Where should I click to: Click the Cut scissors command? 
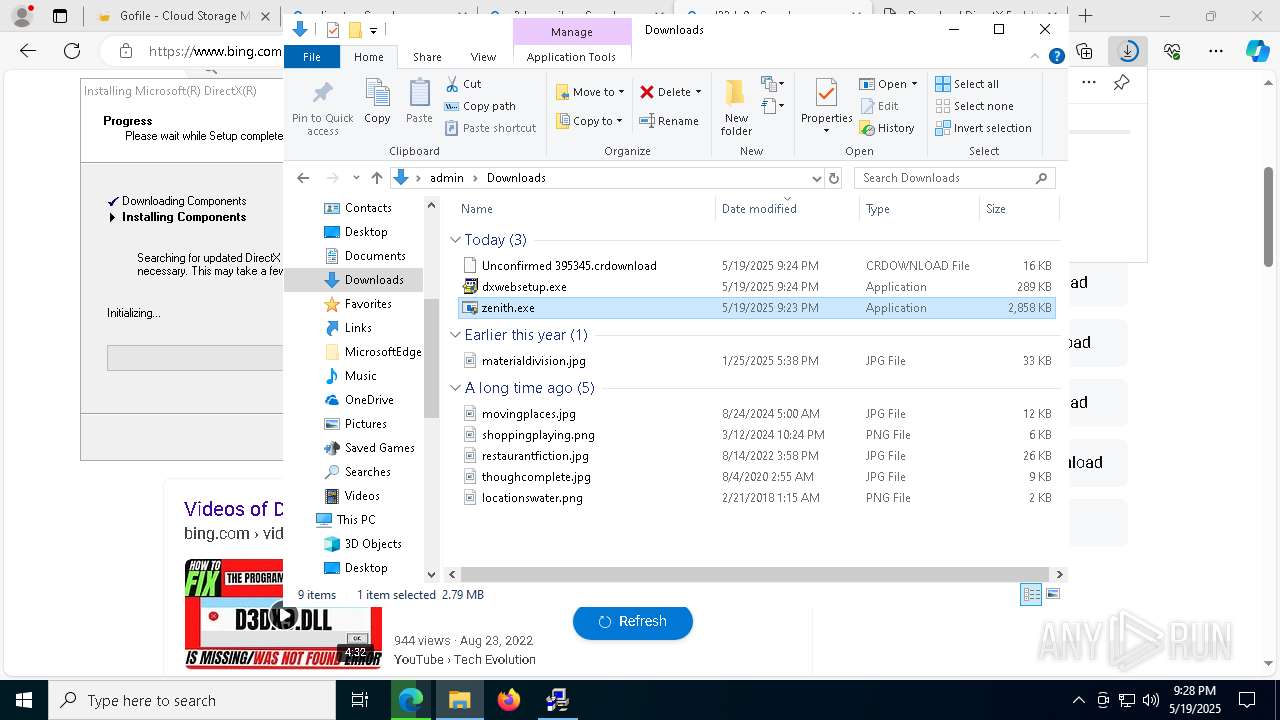point(463,84)
